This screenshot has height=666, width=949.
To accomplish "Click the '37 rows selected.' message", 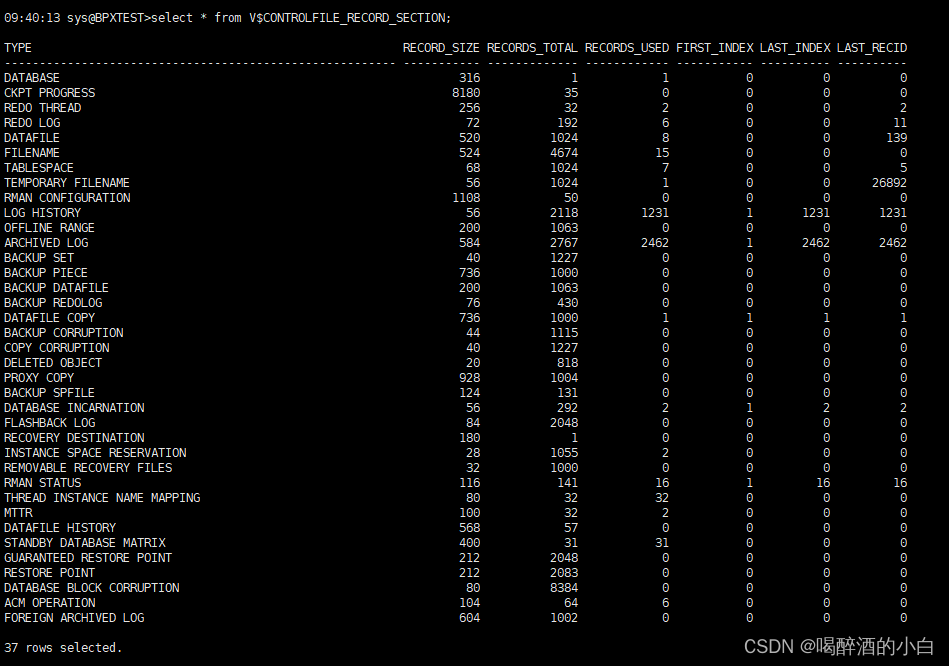I will pos(63,648).
